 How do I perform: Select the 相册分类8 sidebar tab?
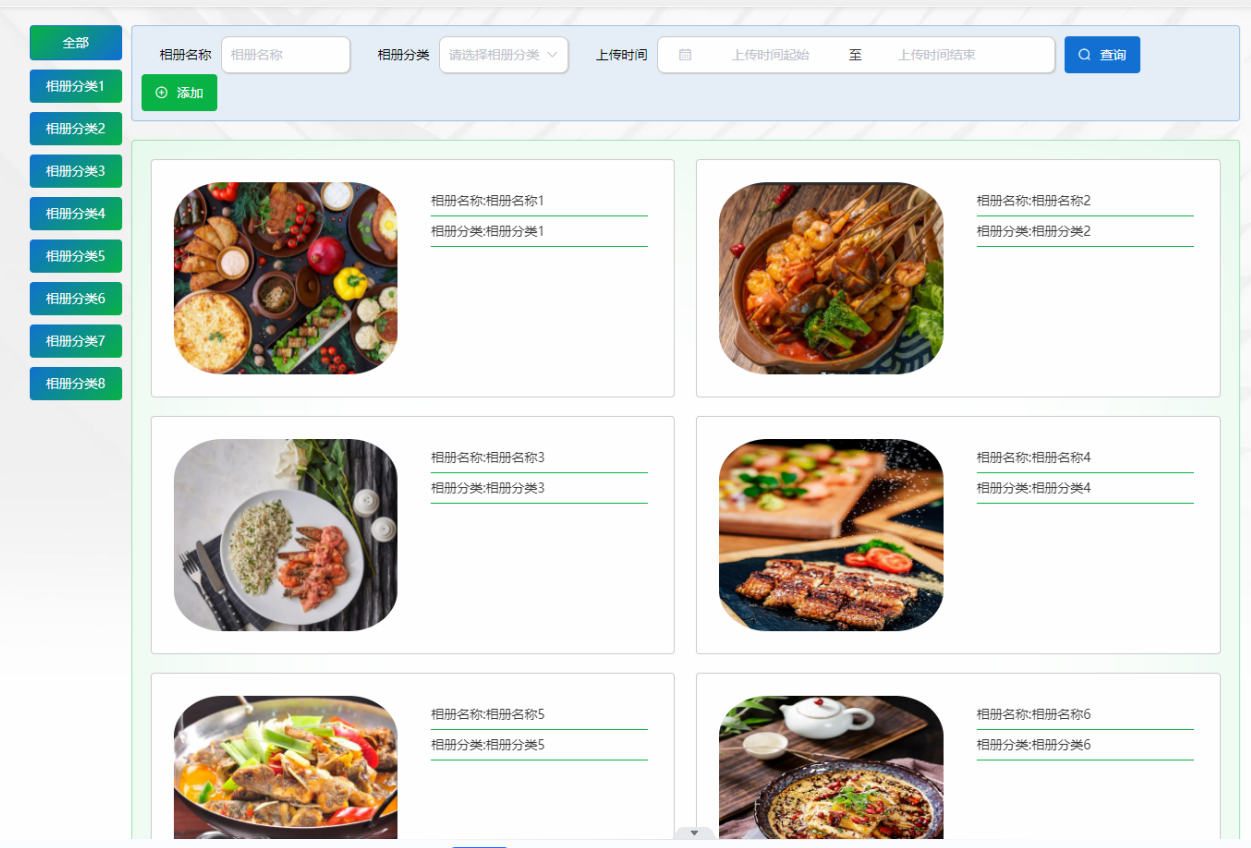[x=76, y=383]
